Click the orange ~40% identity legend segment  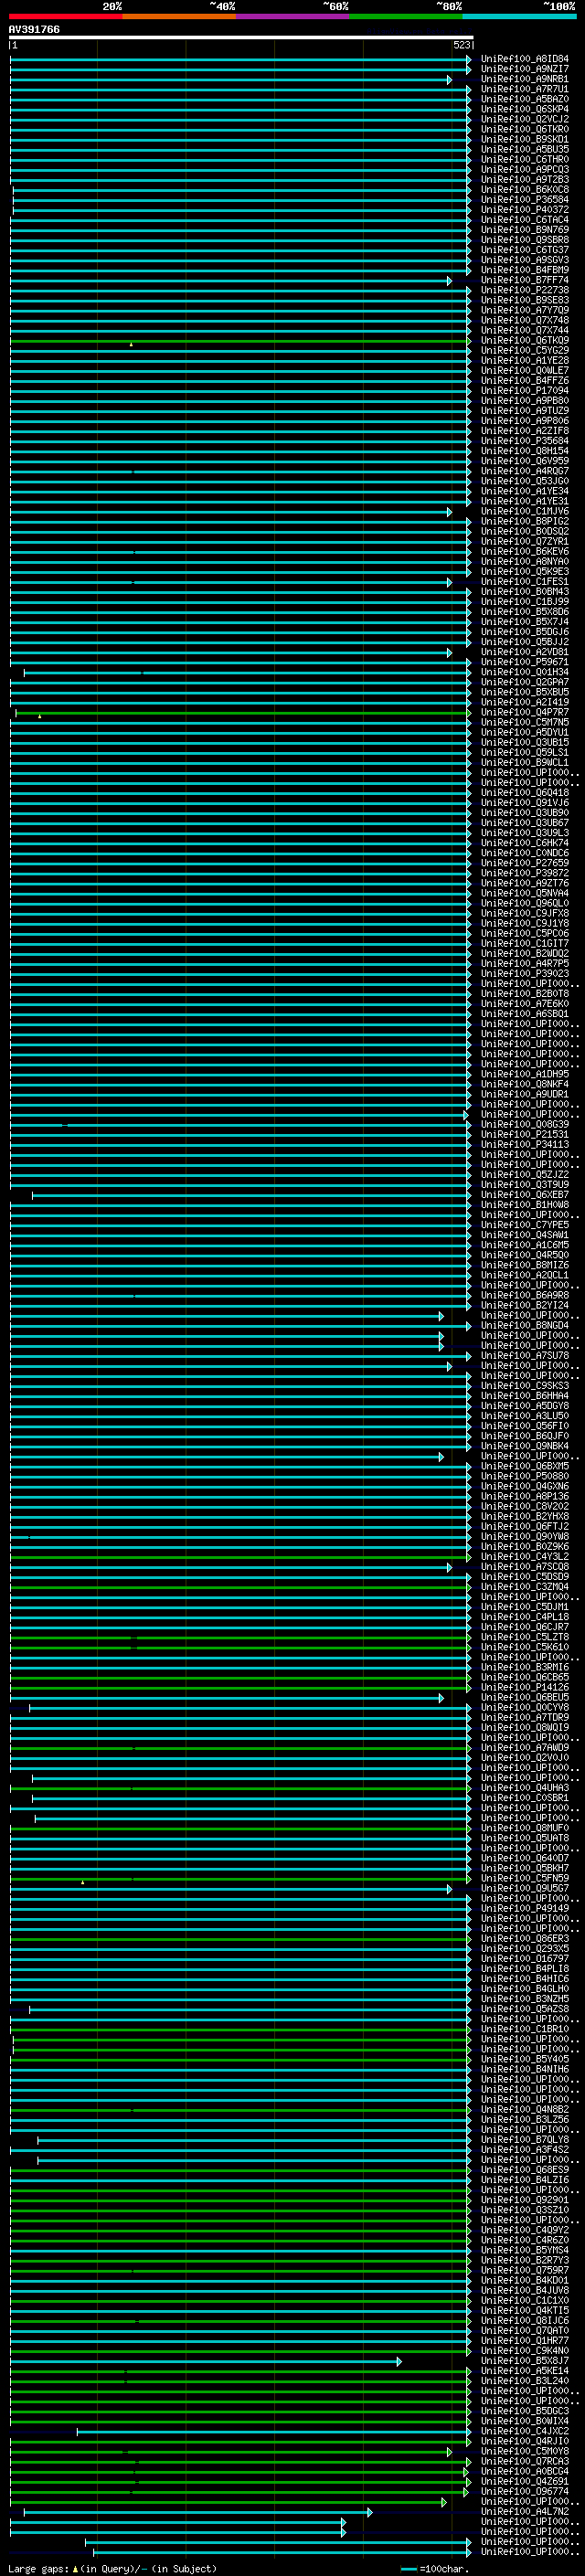pyautogui.click(x=179, y=16)
